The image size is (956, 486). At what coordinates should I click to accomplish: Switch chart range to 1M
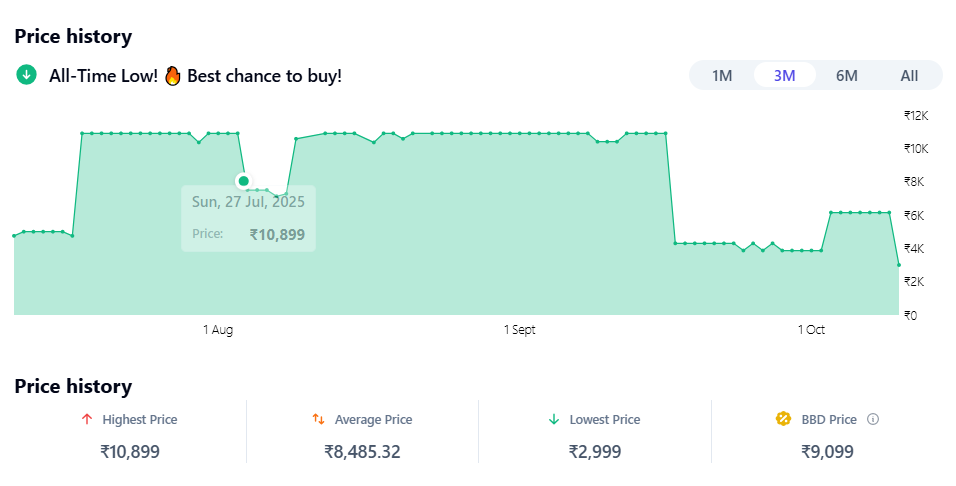pyautogui.click(x=722, y=76)
